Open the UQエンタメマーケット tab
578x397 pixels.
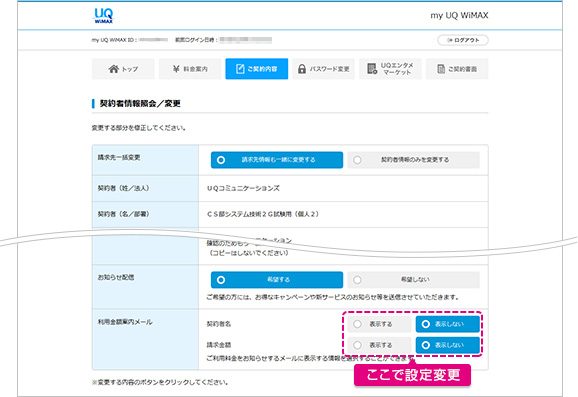coord(390,69)
